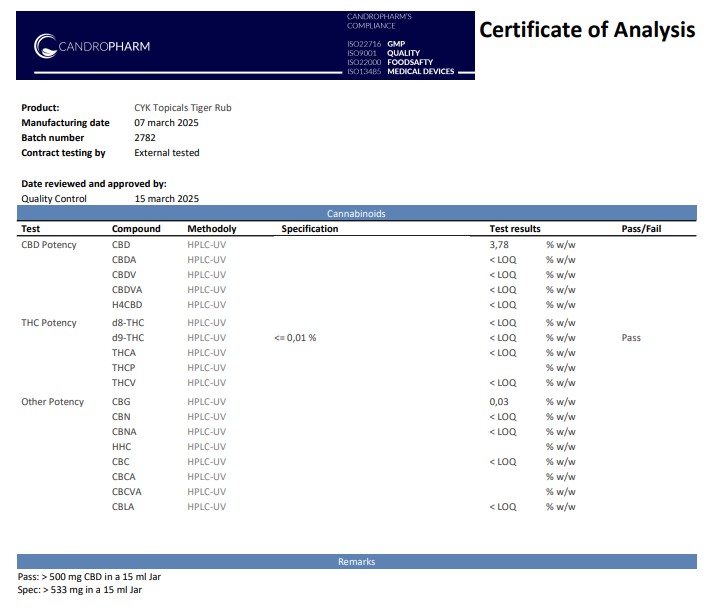Select the H4CBD compound cell
Viewport: 717px width, 608px height.
[127, 304]
